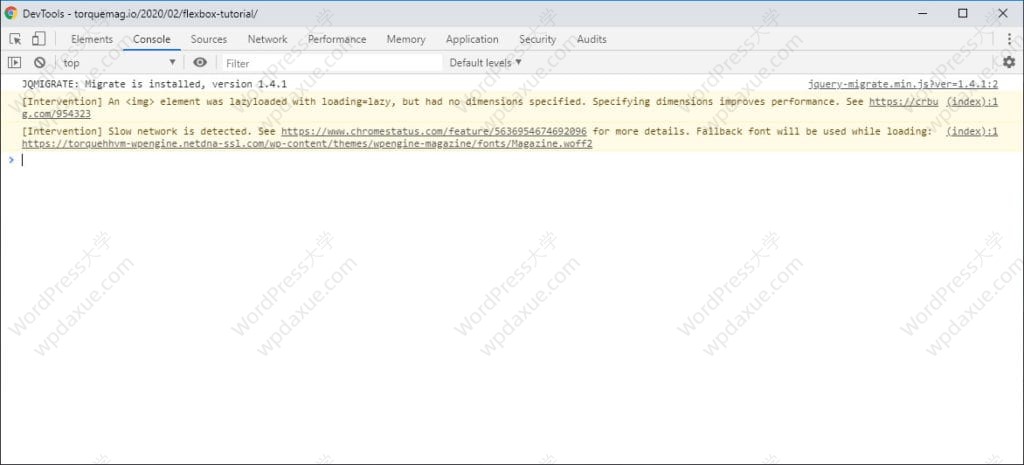Open jquery-migrate.min.js source link

(x=903, y=84)
